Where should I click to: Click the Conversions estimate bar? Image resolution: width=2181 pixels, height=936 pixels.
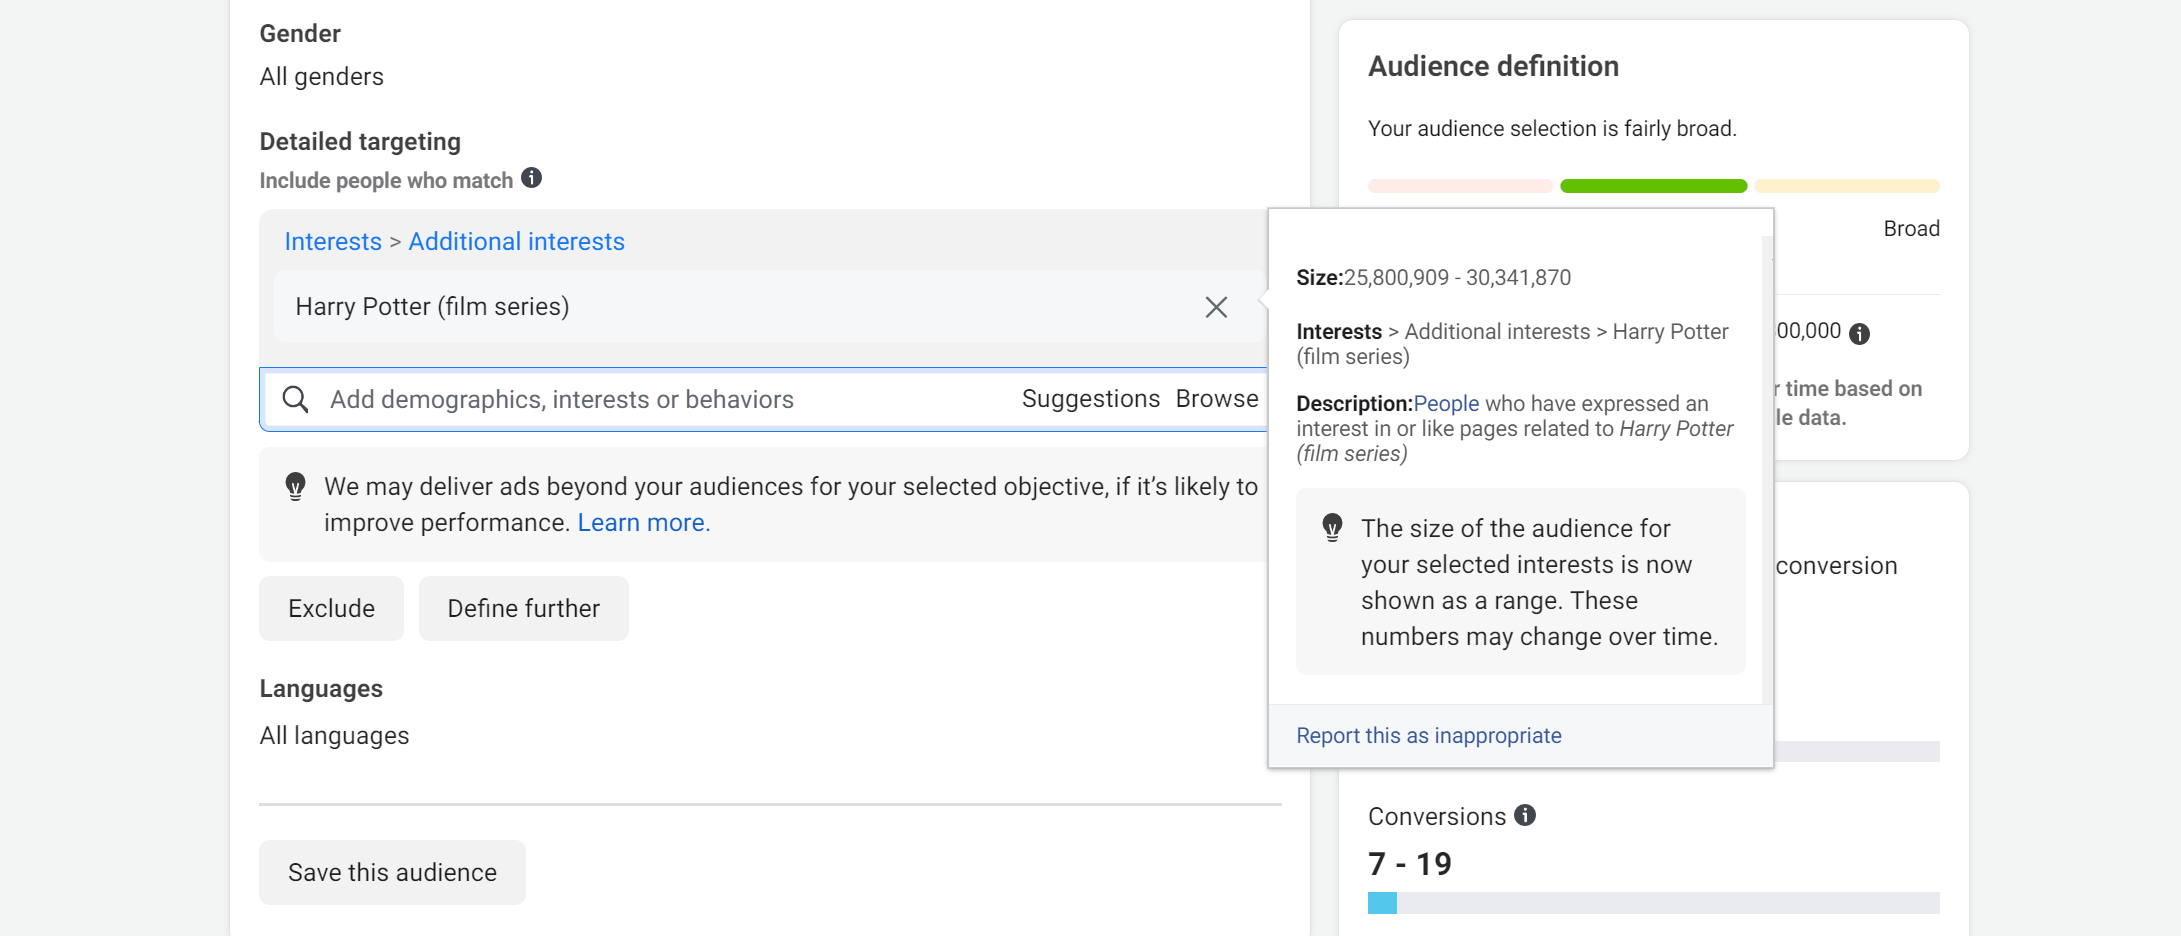(1653, 903)
